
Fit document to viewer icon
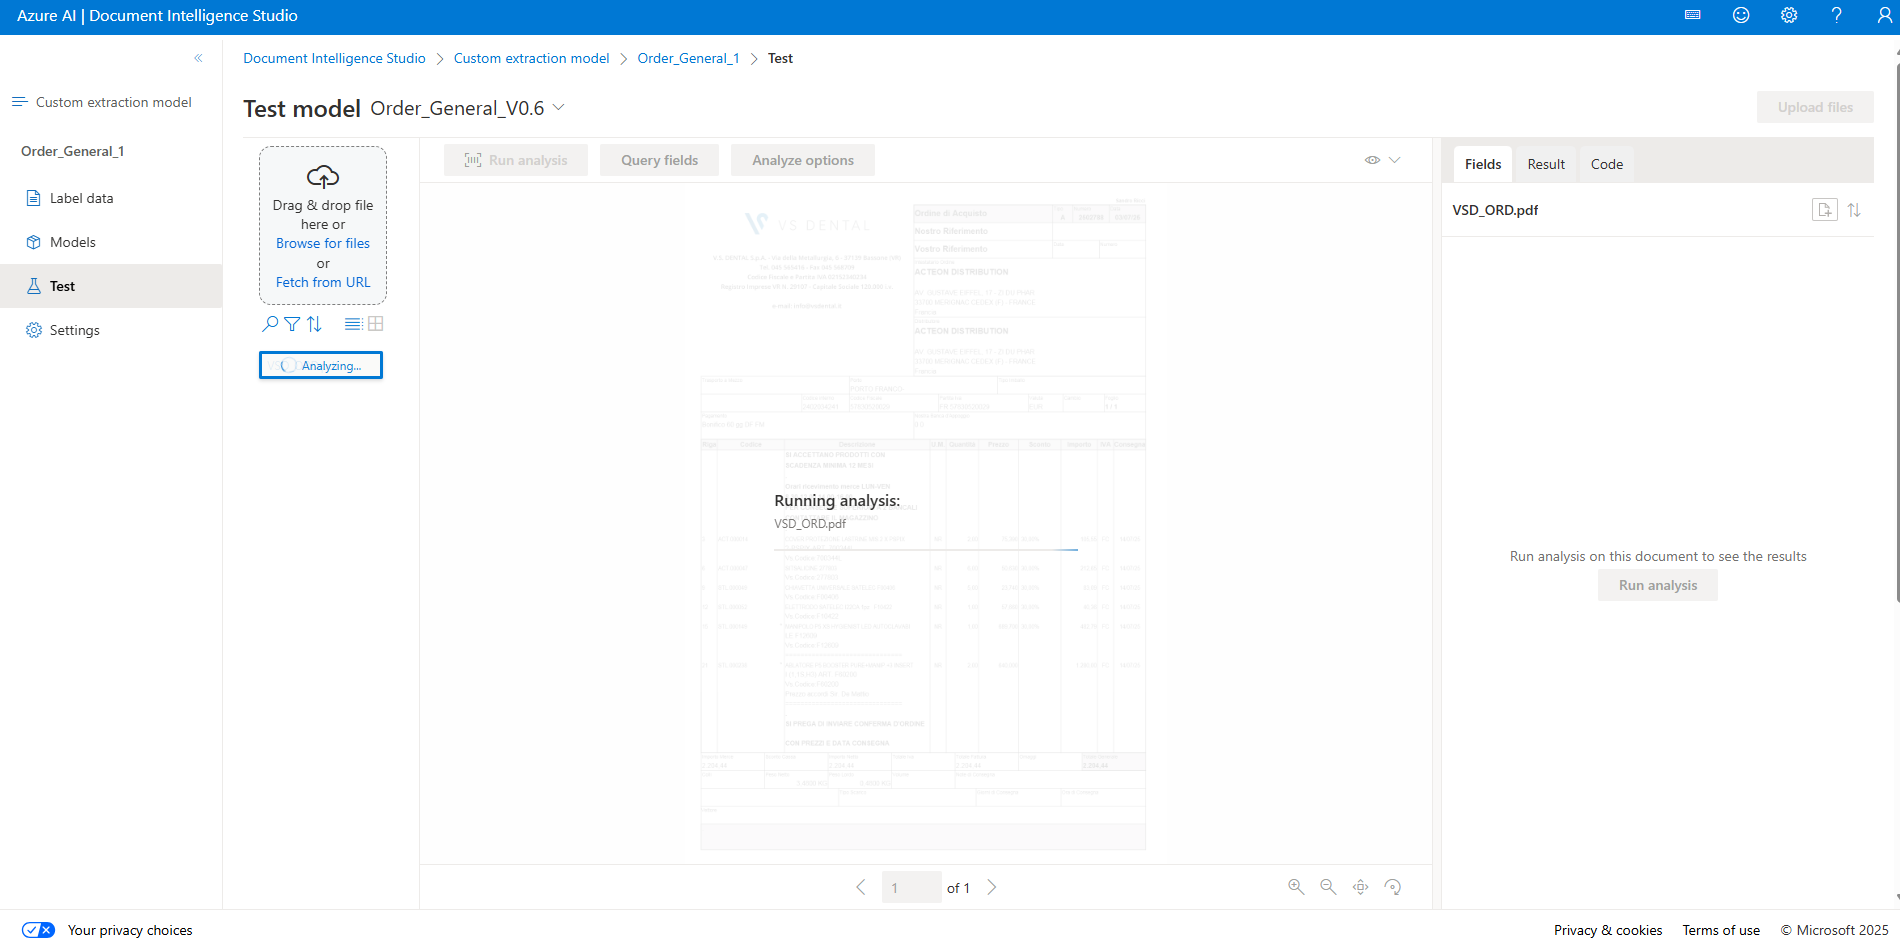pyautogui.click(x=1361, y=887)
